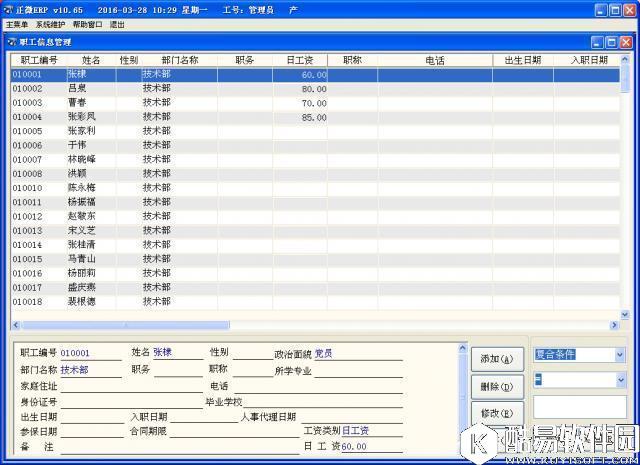Viewport: 640px width, 465px height.
Task: Click the 添加(A) button
Action: (497, 359)
